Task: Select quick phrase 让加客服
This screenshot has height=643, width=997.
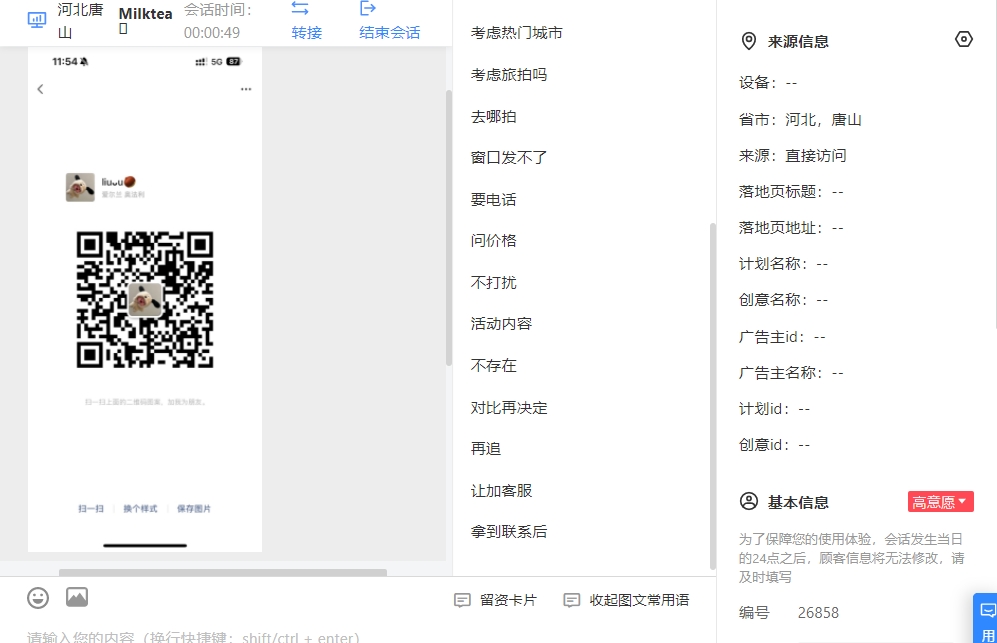Action: coord(501,490)
